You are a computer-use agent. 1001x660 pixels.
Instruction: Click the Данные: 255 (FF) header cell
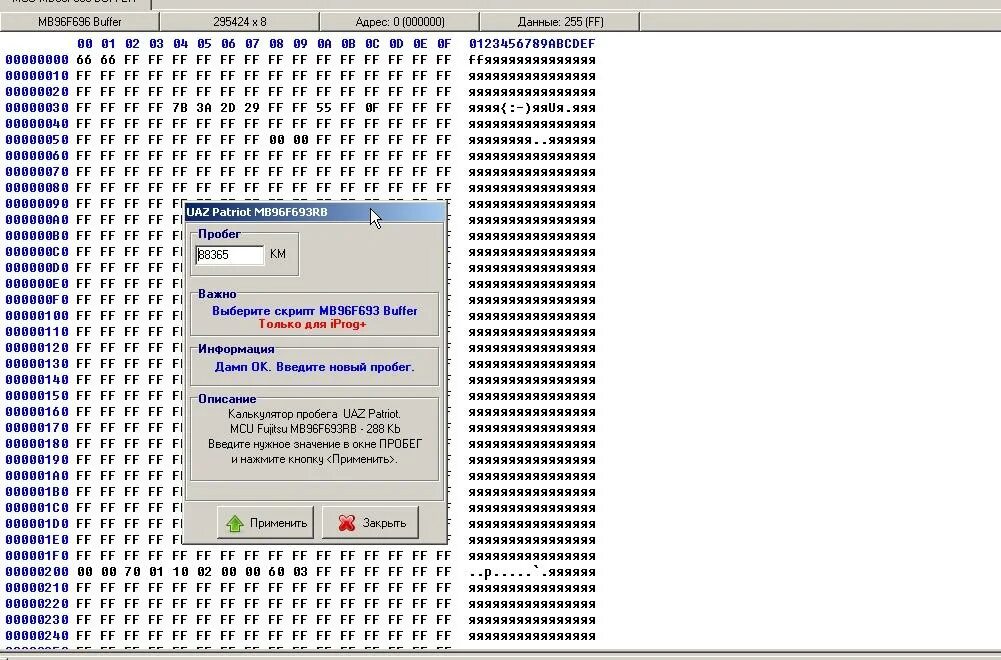(x=560, y=22)
